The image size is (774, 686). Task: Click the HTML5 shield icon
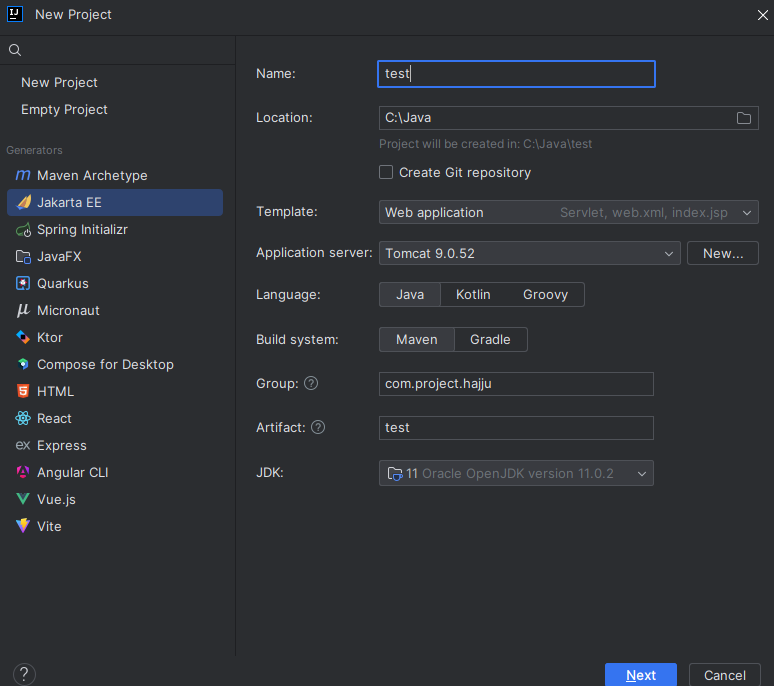pos(23,391)
